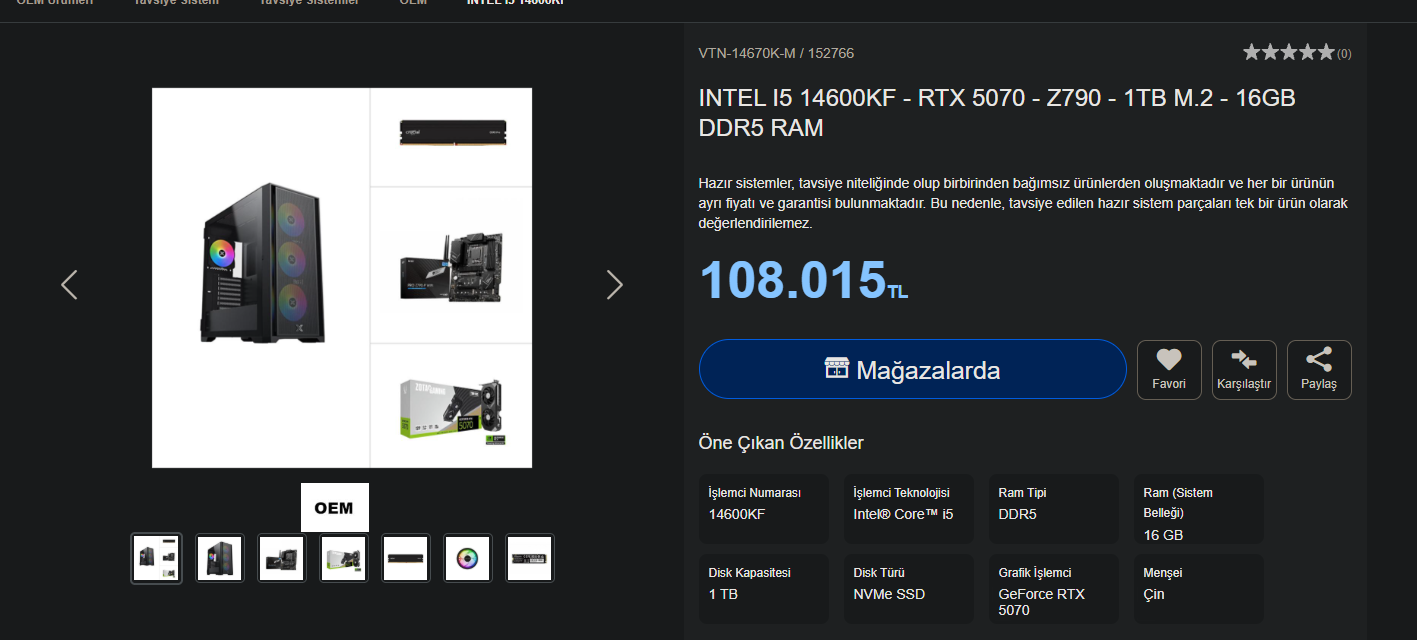The image size is (1417, 640).
Task: Click the (0) review count beside stars
Action: click(x=1344, y=53)
